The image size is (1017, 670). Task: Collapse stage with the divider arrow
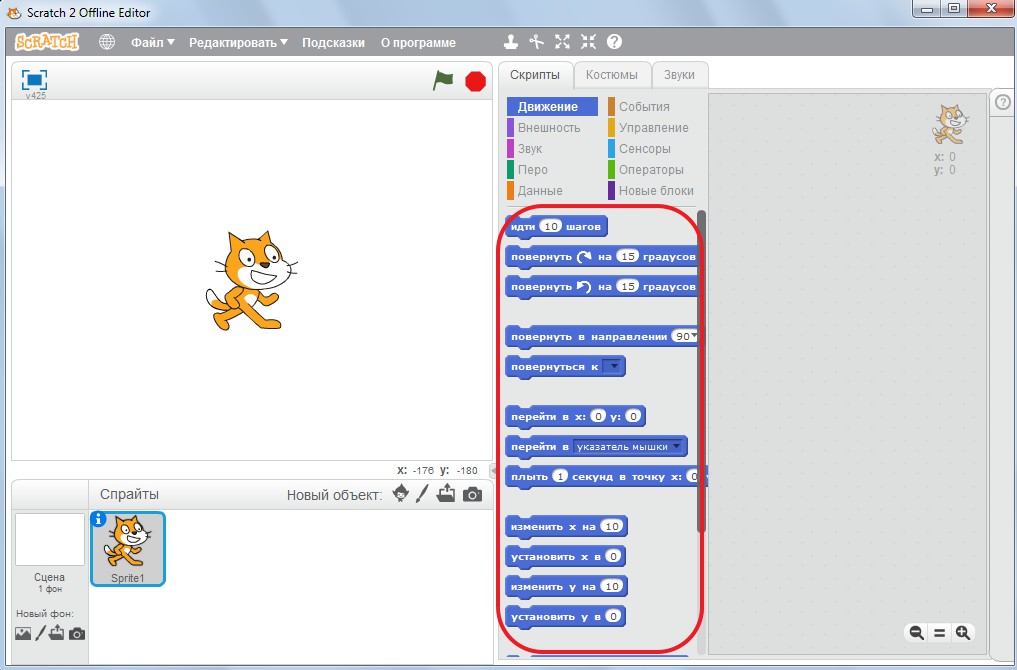click(493, 470)
